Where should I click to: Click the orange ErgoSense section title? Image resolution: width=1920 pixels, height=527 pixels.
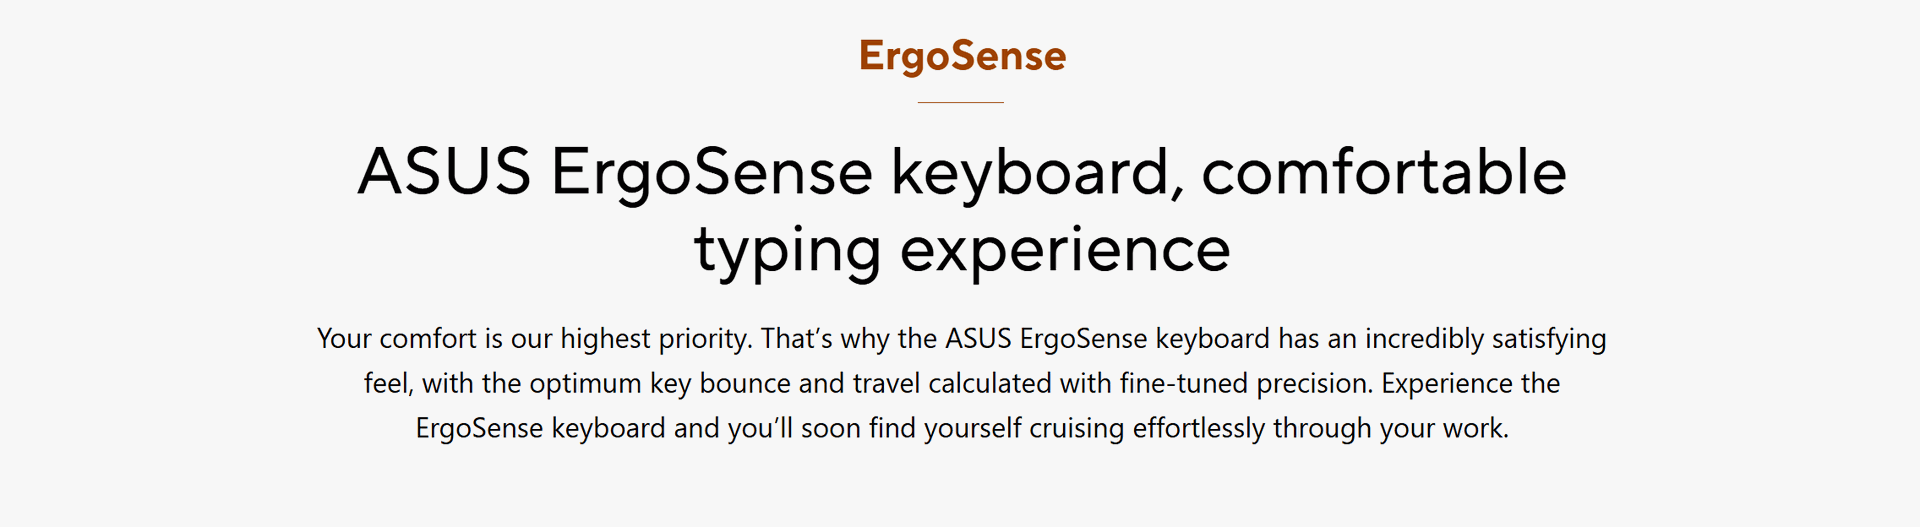pos(962,57)
